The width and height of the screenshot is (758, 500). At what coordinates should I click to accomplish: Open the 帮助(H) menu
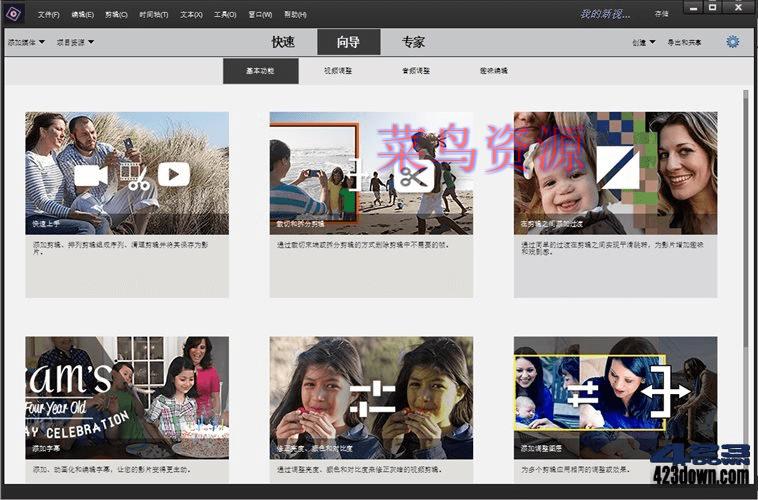click(x=295, y=15)
